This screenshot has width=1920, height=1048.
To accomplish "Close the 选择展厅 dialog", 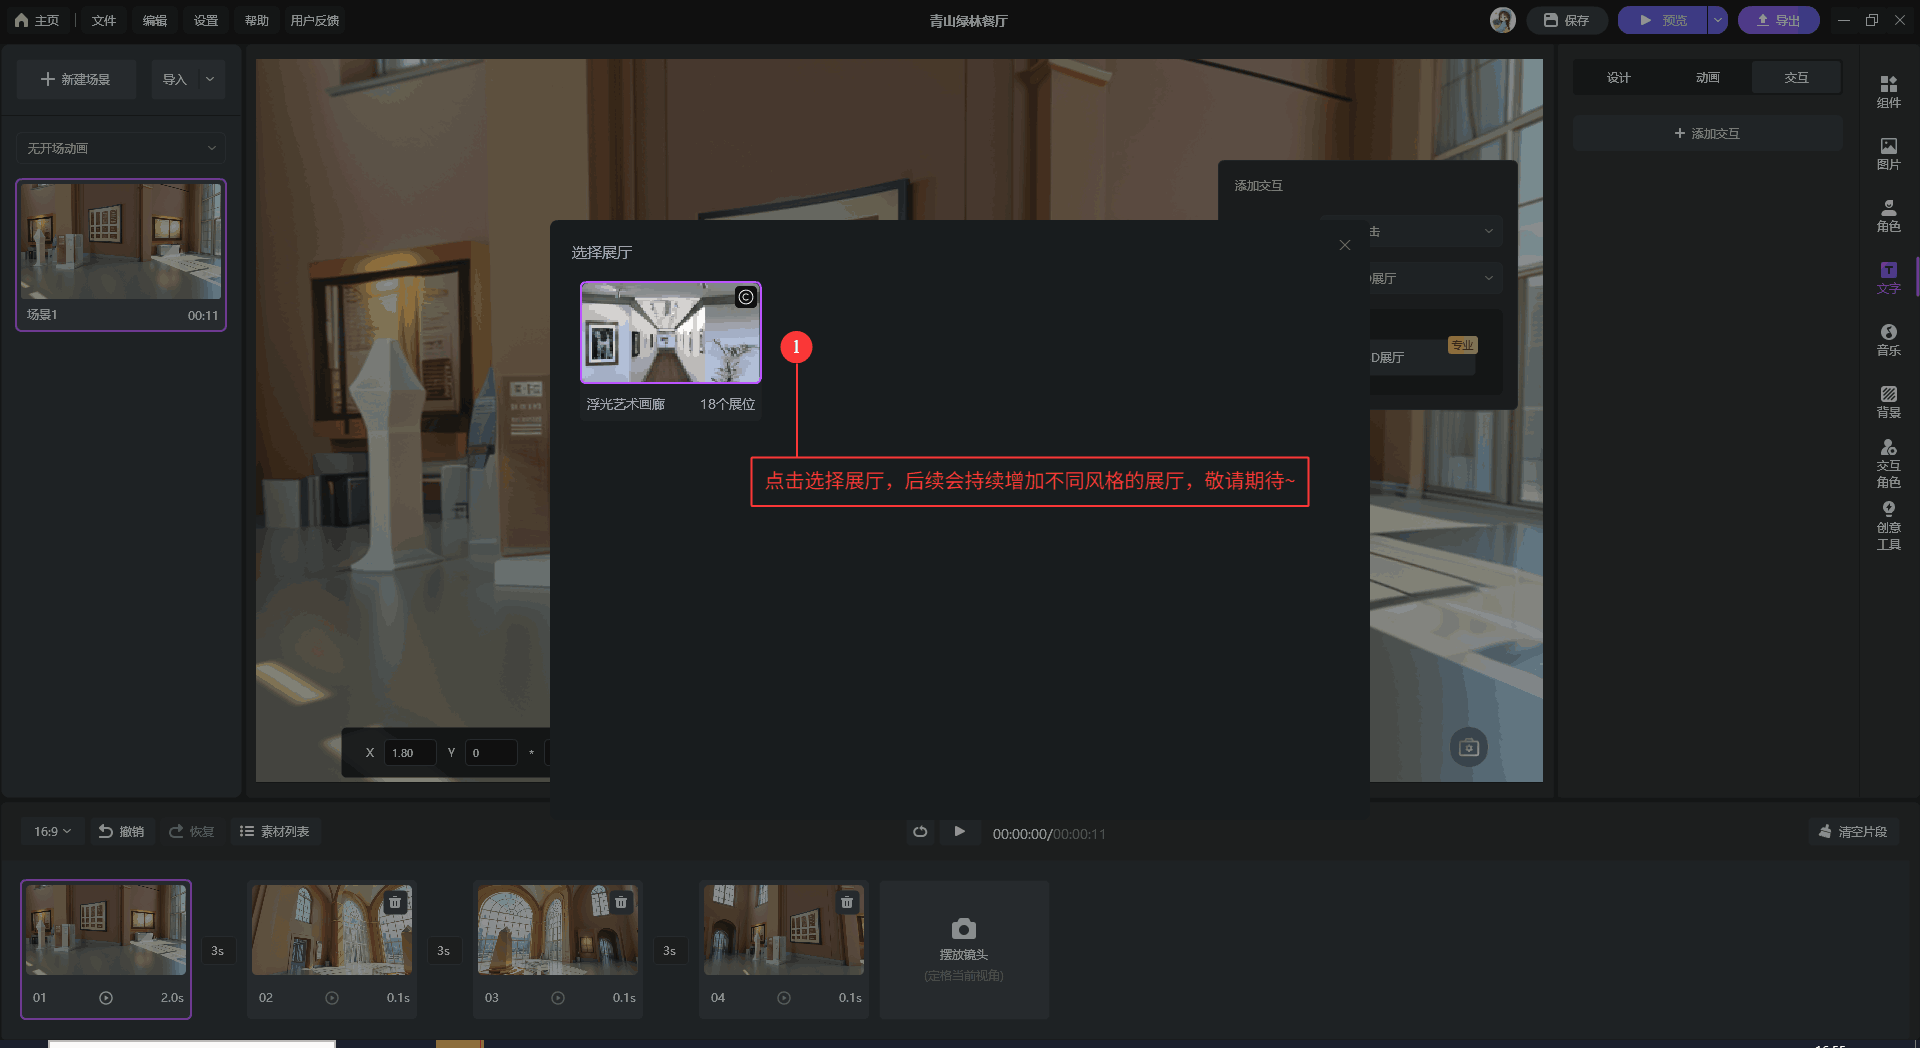I will 1344,245.
